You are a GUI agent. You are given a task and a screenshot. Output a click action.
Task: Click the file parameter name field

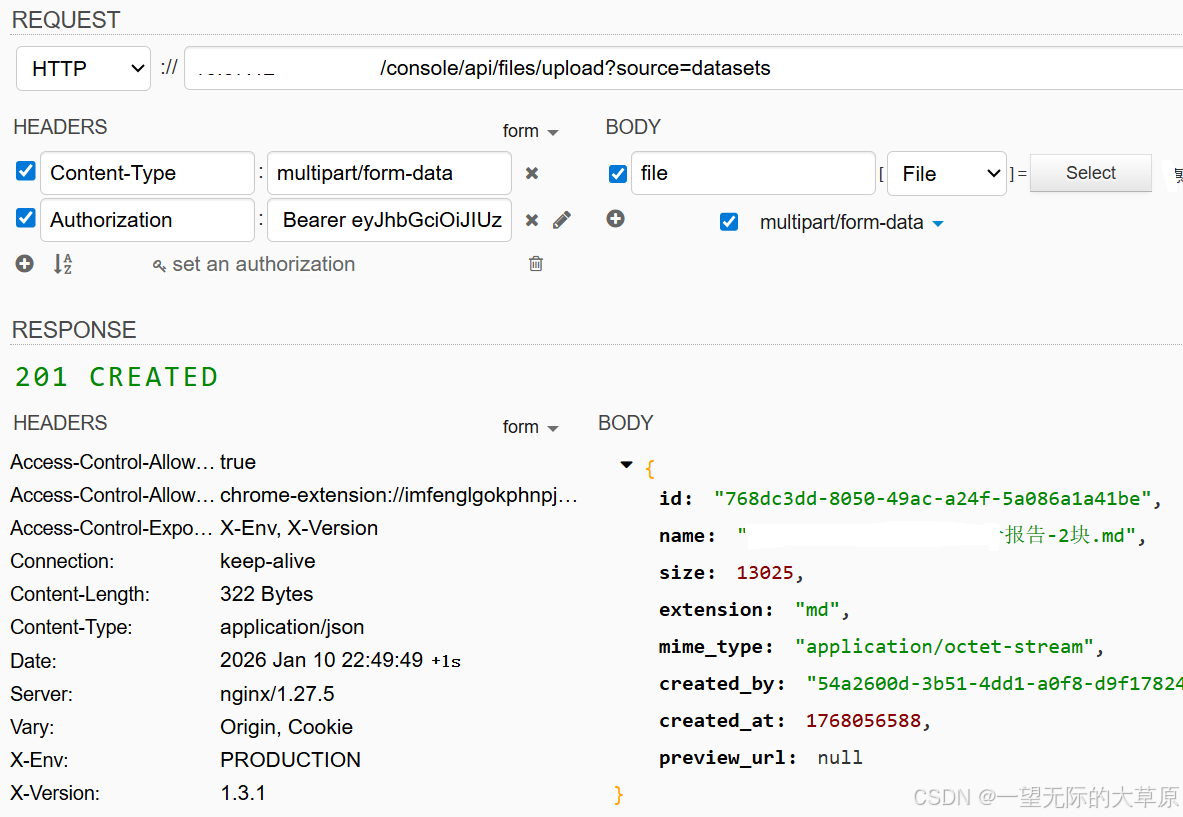[753, 173]
